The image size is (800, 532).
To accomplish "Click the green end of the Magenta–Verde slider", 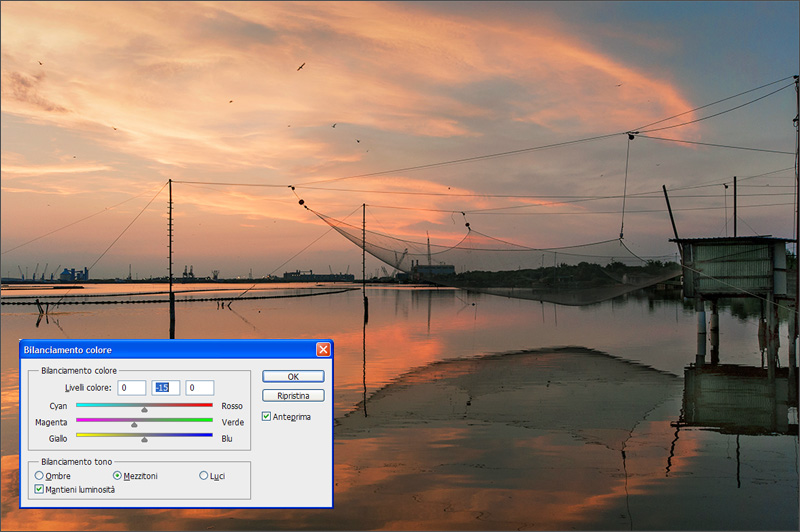I will [208, 420].
